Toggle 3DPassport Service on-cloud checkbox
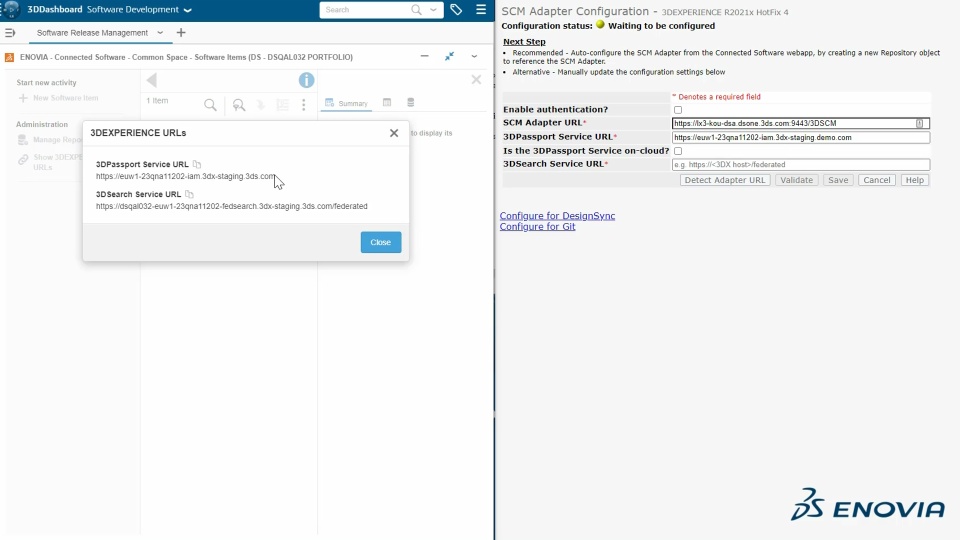The width and height of the screenshot is (960, 540). [678, 151]
